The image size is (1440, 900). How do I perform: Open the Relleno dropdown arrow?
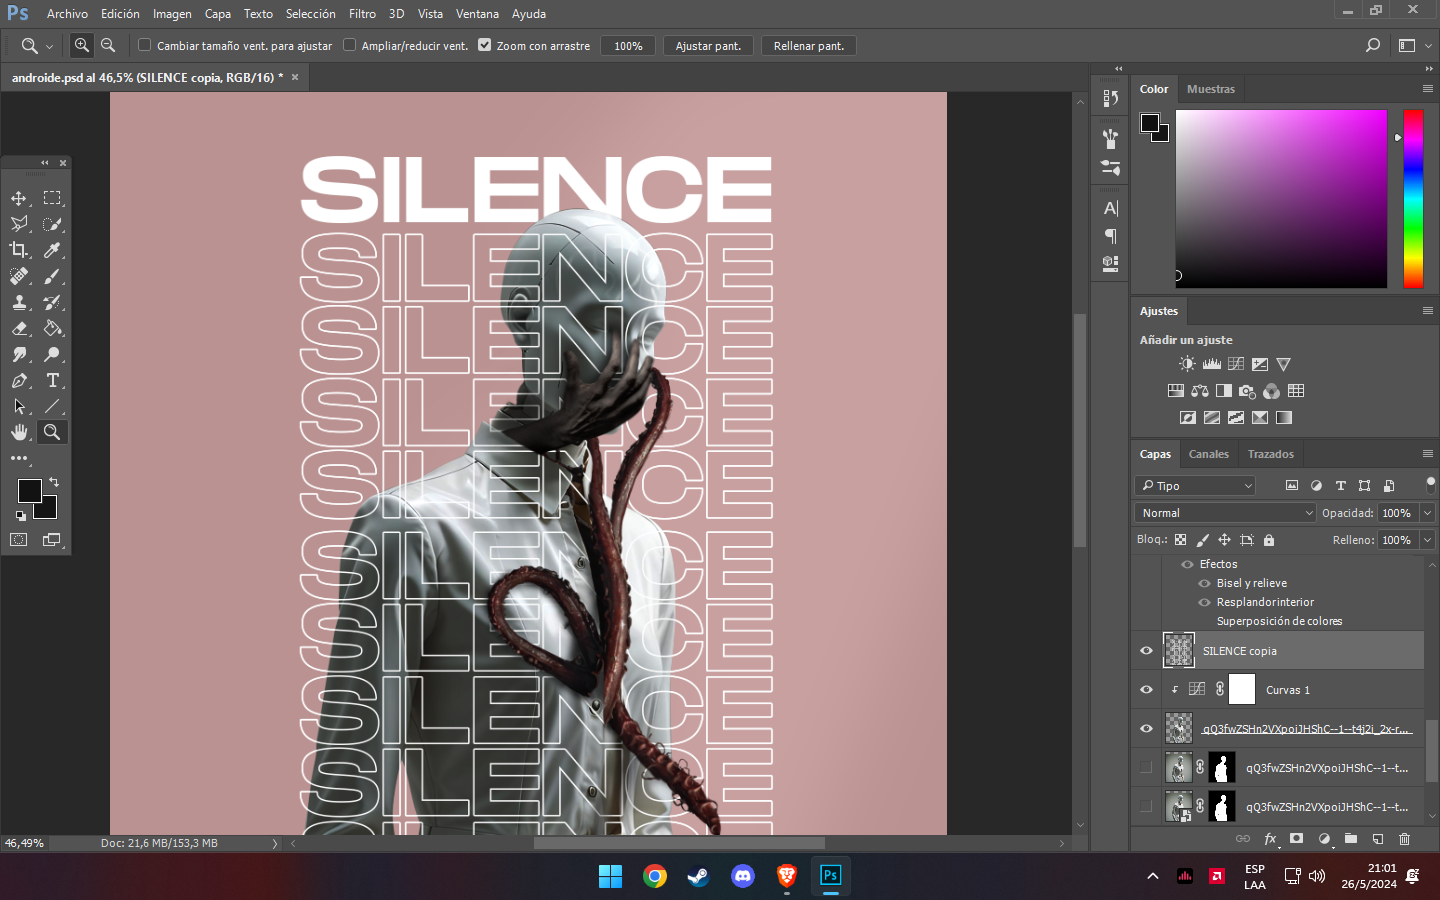pyautogui.click(x=1427, y=540)
